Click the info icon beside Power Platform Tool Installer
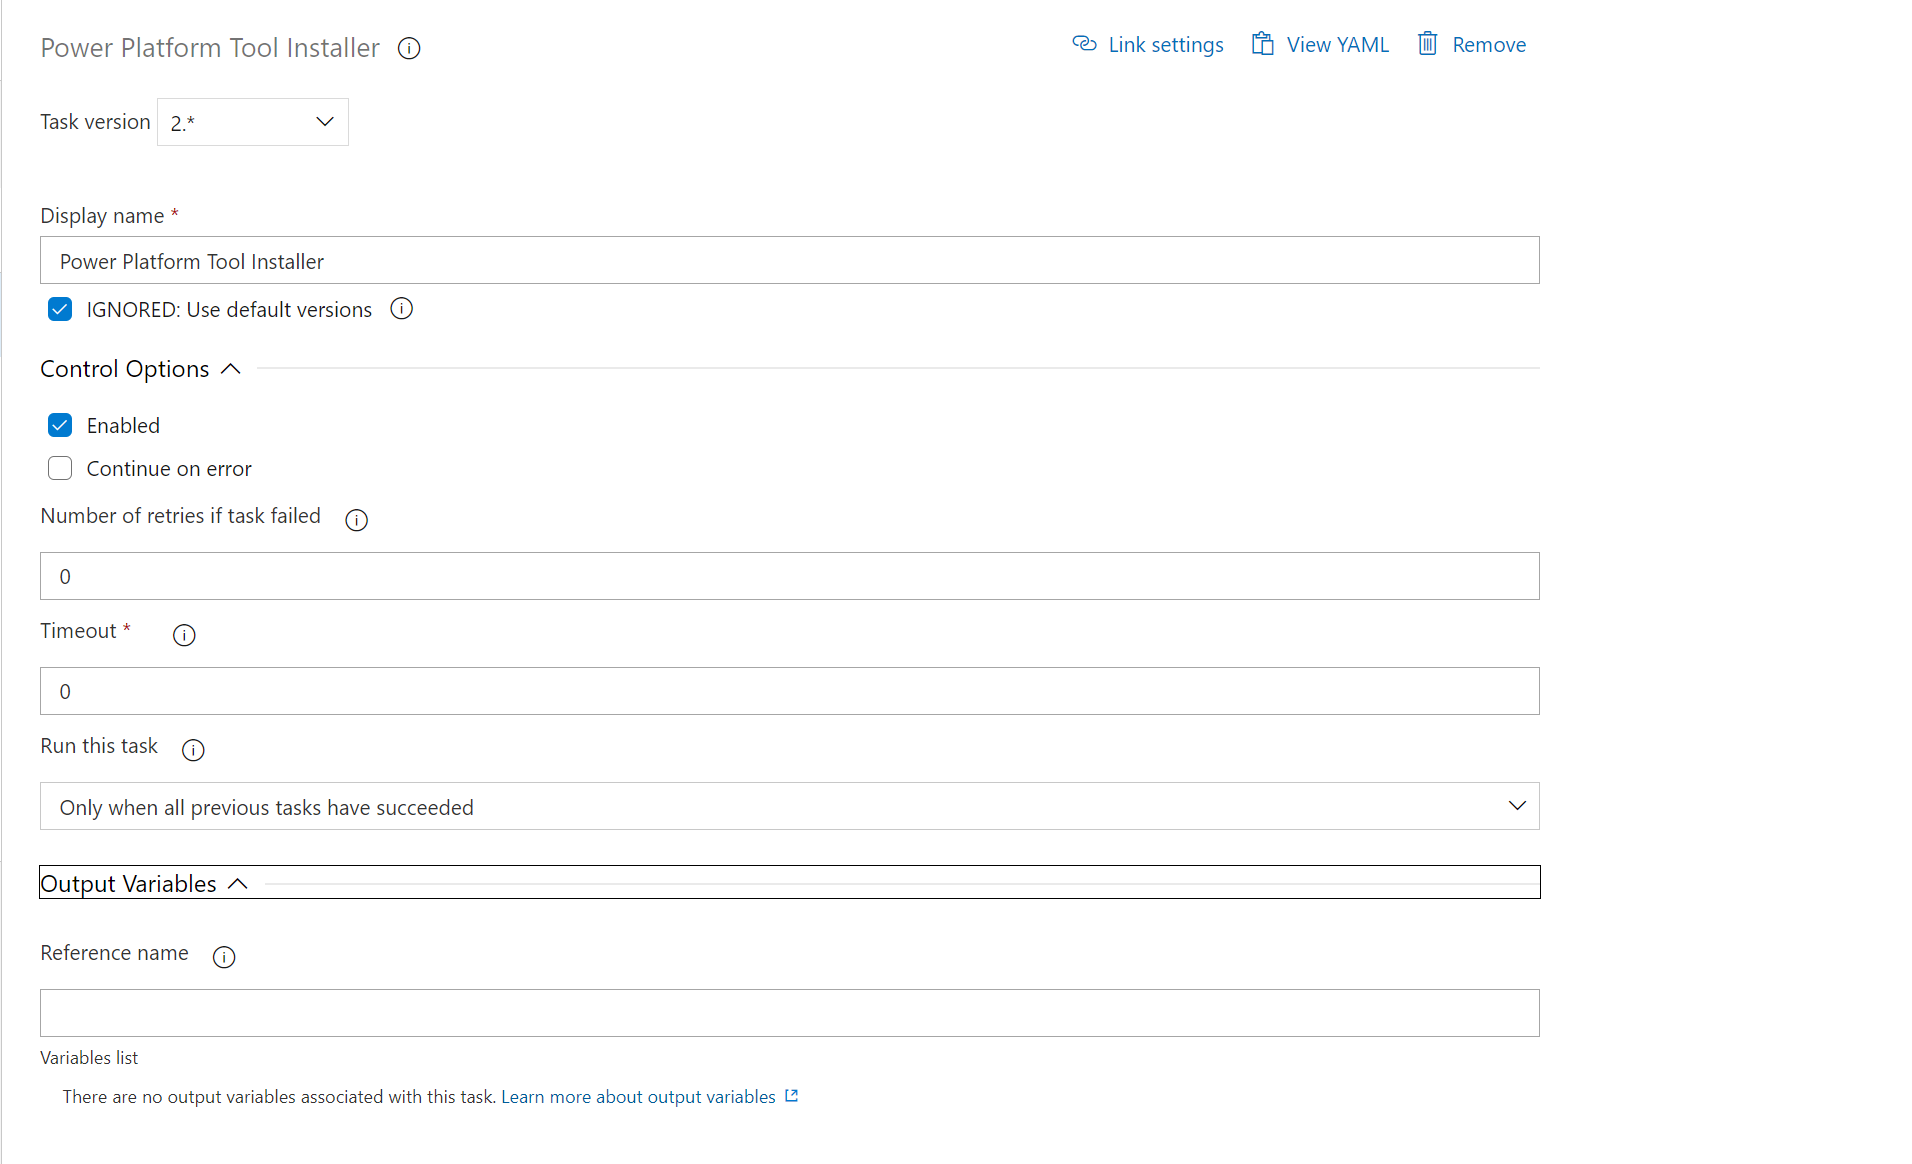The height and width of the screenshot is (1164, 1912). tap(408, 48)
